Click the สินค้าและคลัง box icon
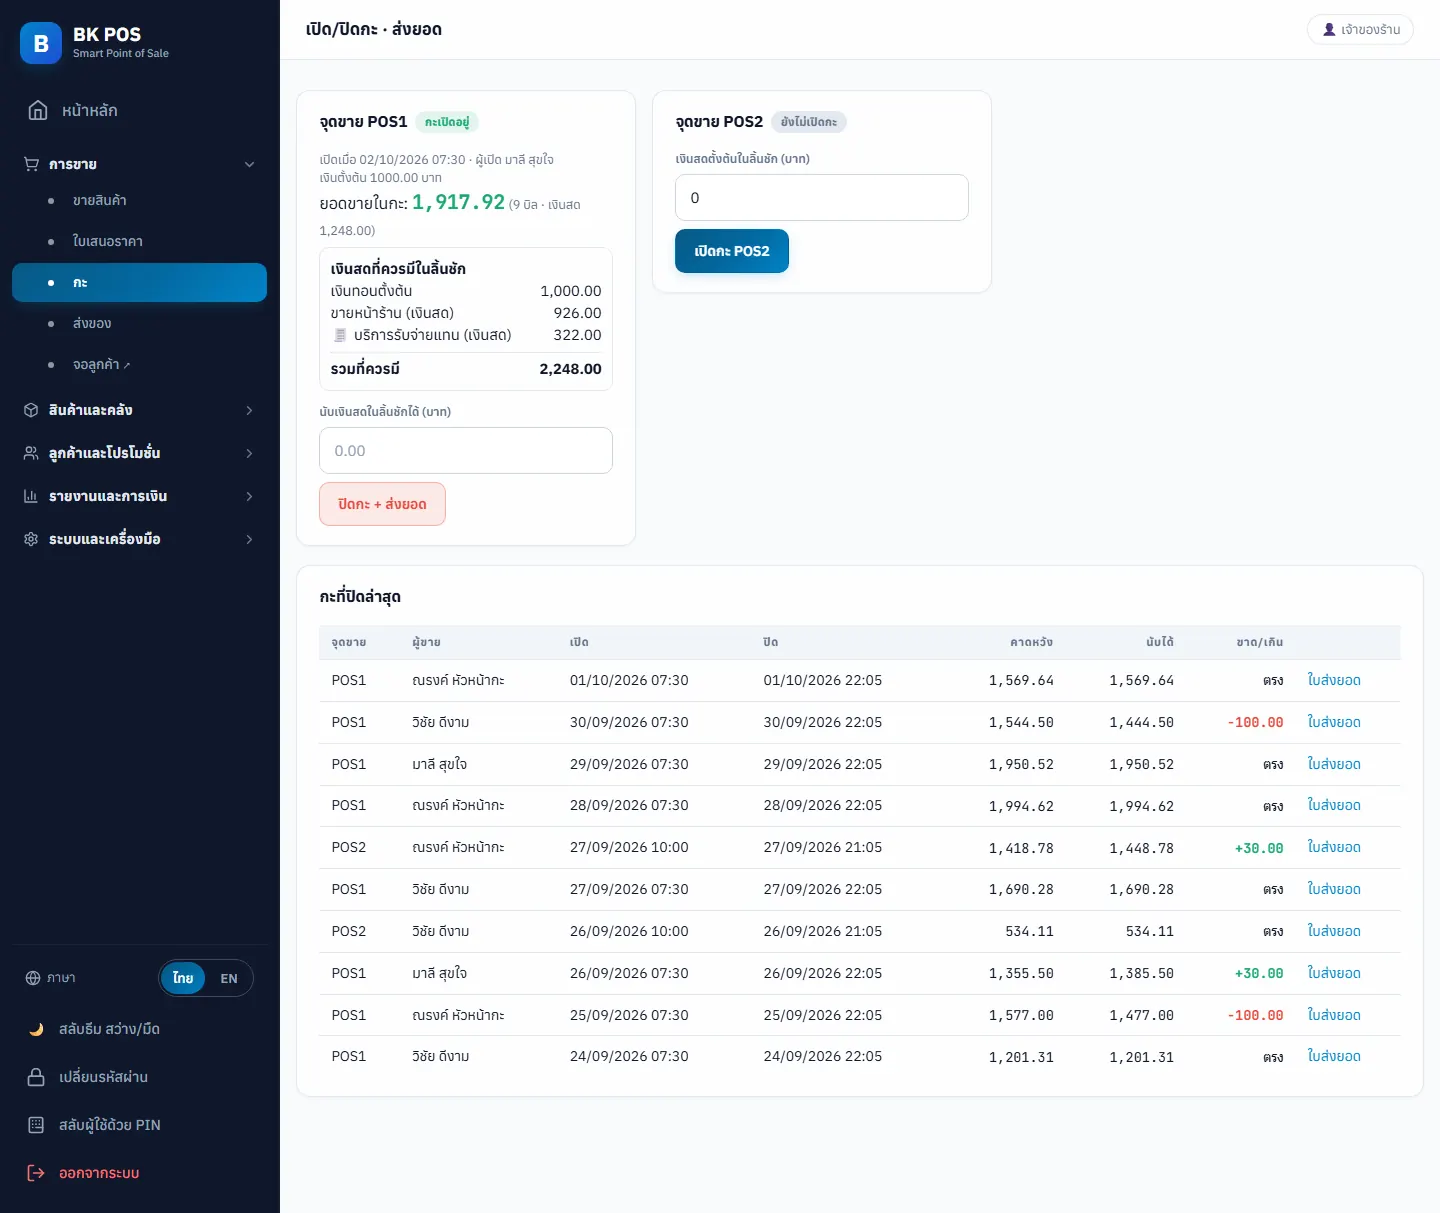The image size is (1440, 1213). tap(31, 410)
